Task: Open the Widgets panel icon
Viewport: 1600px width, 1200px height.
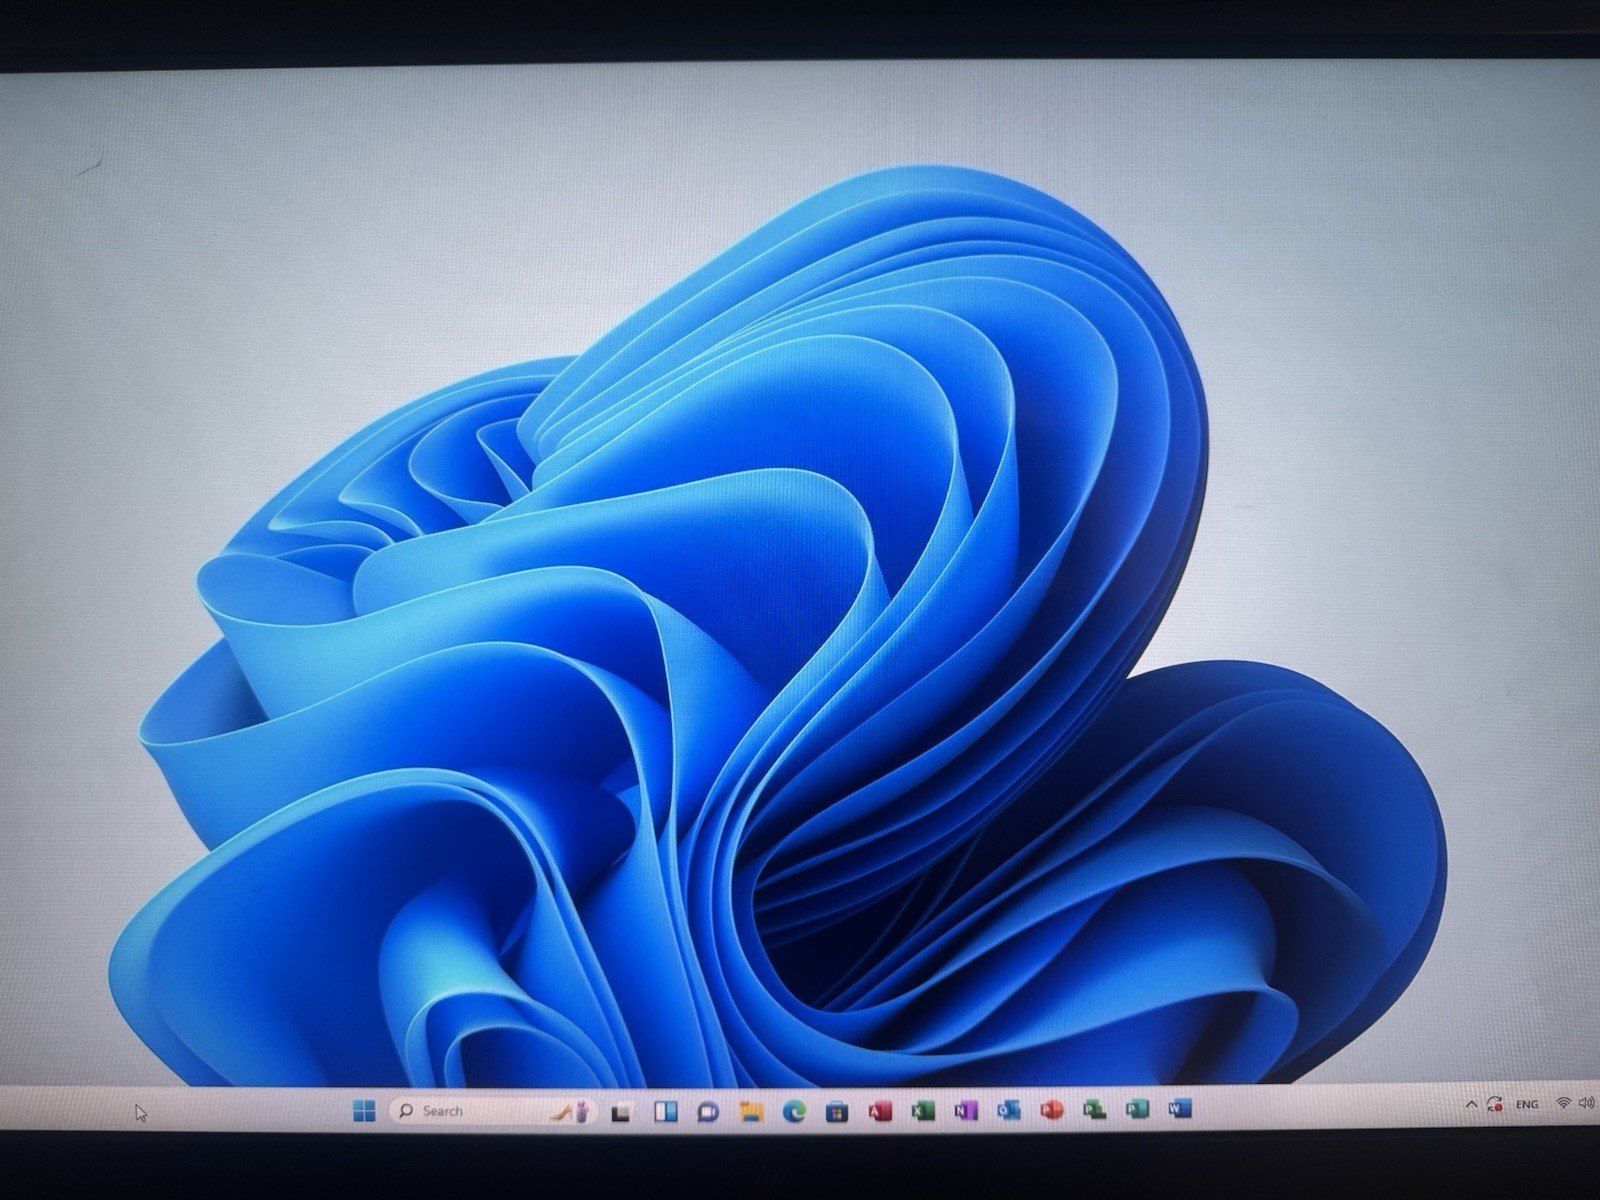Action: pos(665,1111)
